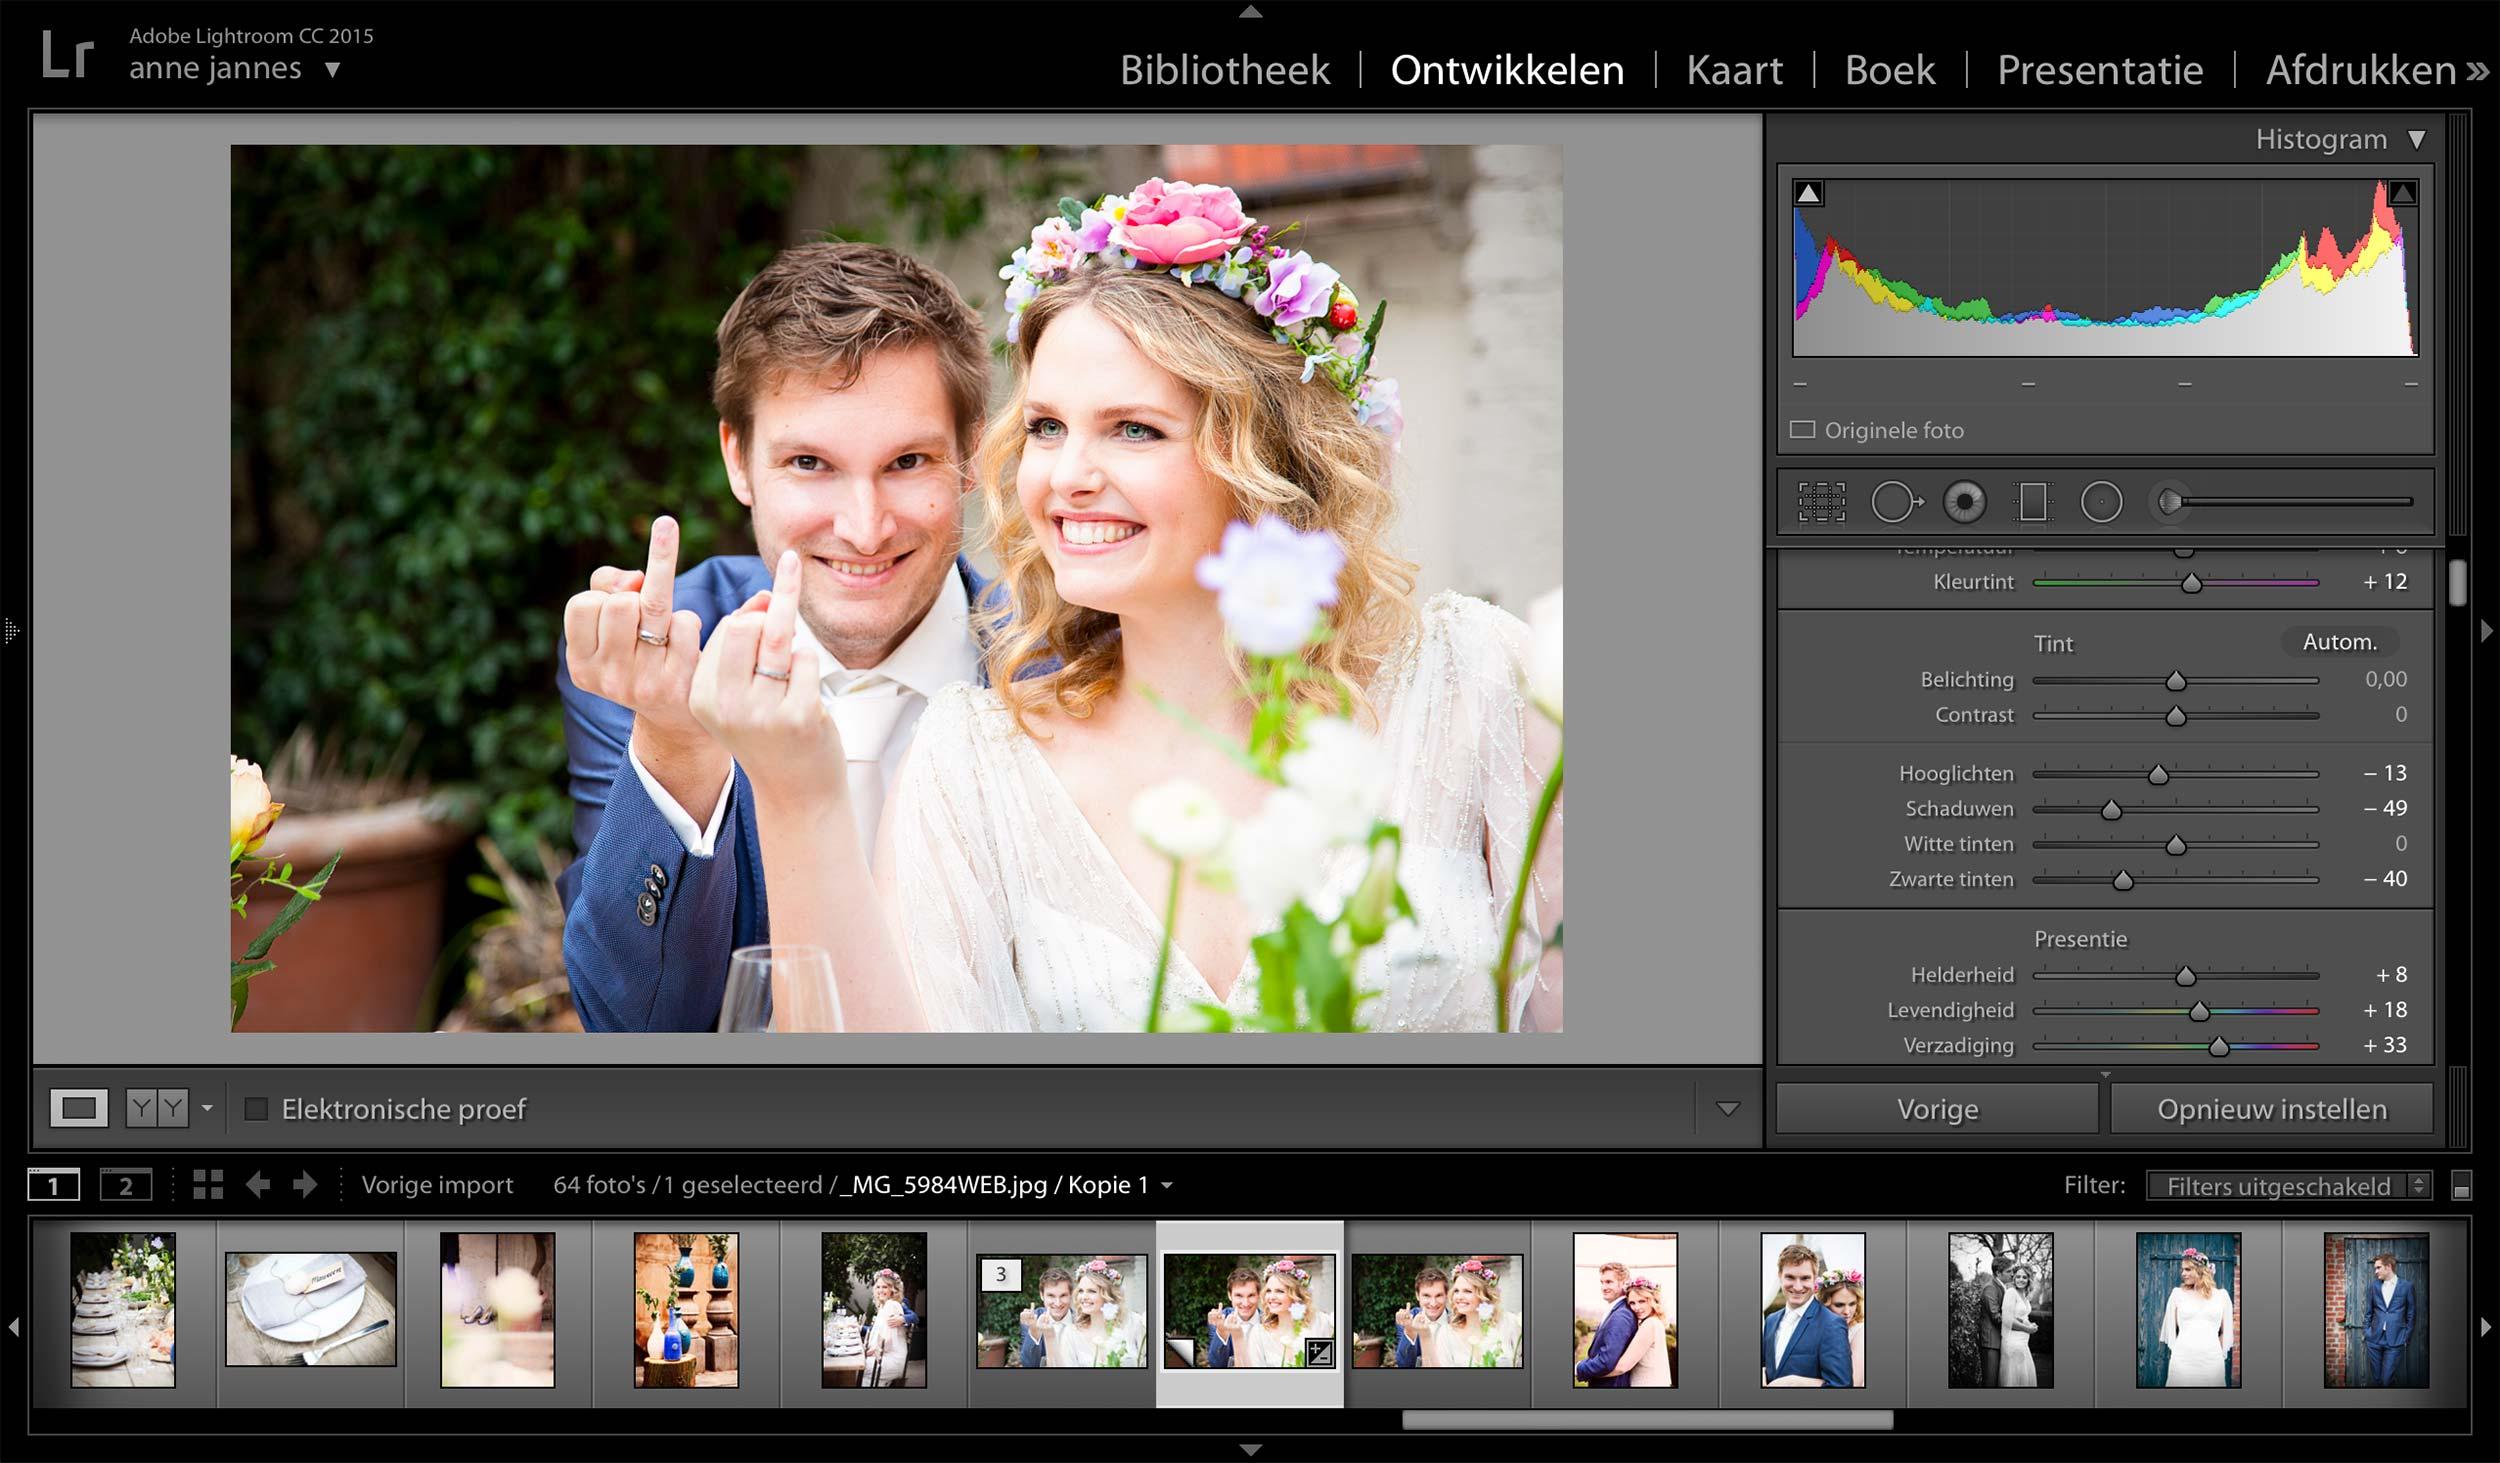Click virtual copy corner badge on thumbnail
2500x1463 pixels.
(1181, 1353)
